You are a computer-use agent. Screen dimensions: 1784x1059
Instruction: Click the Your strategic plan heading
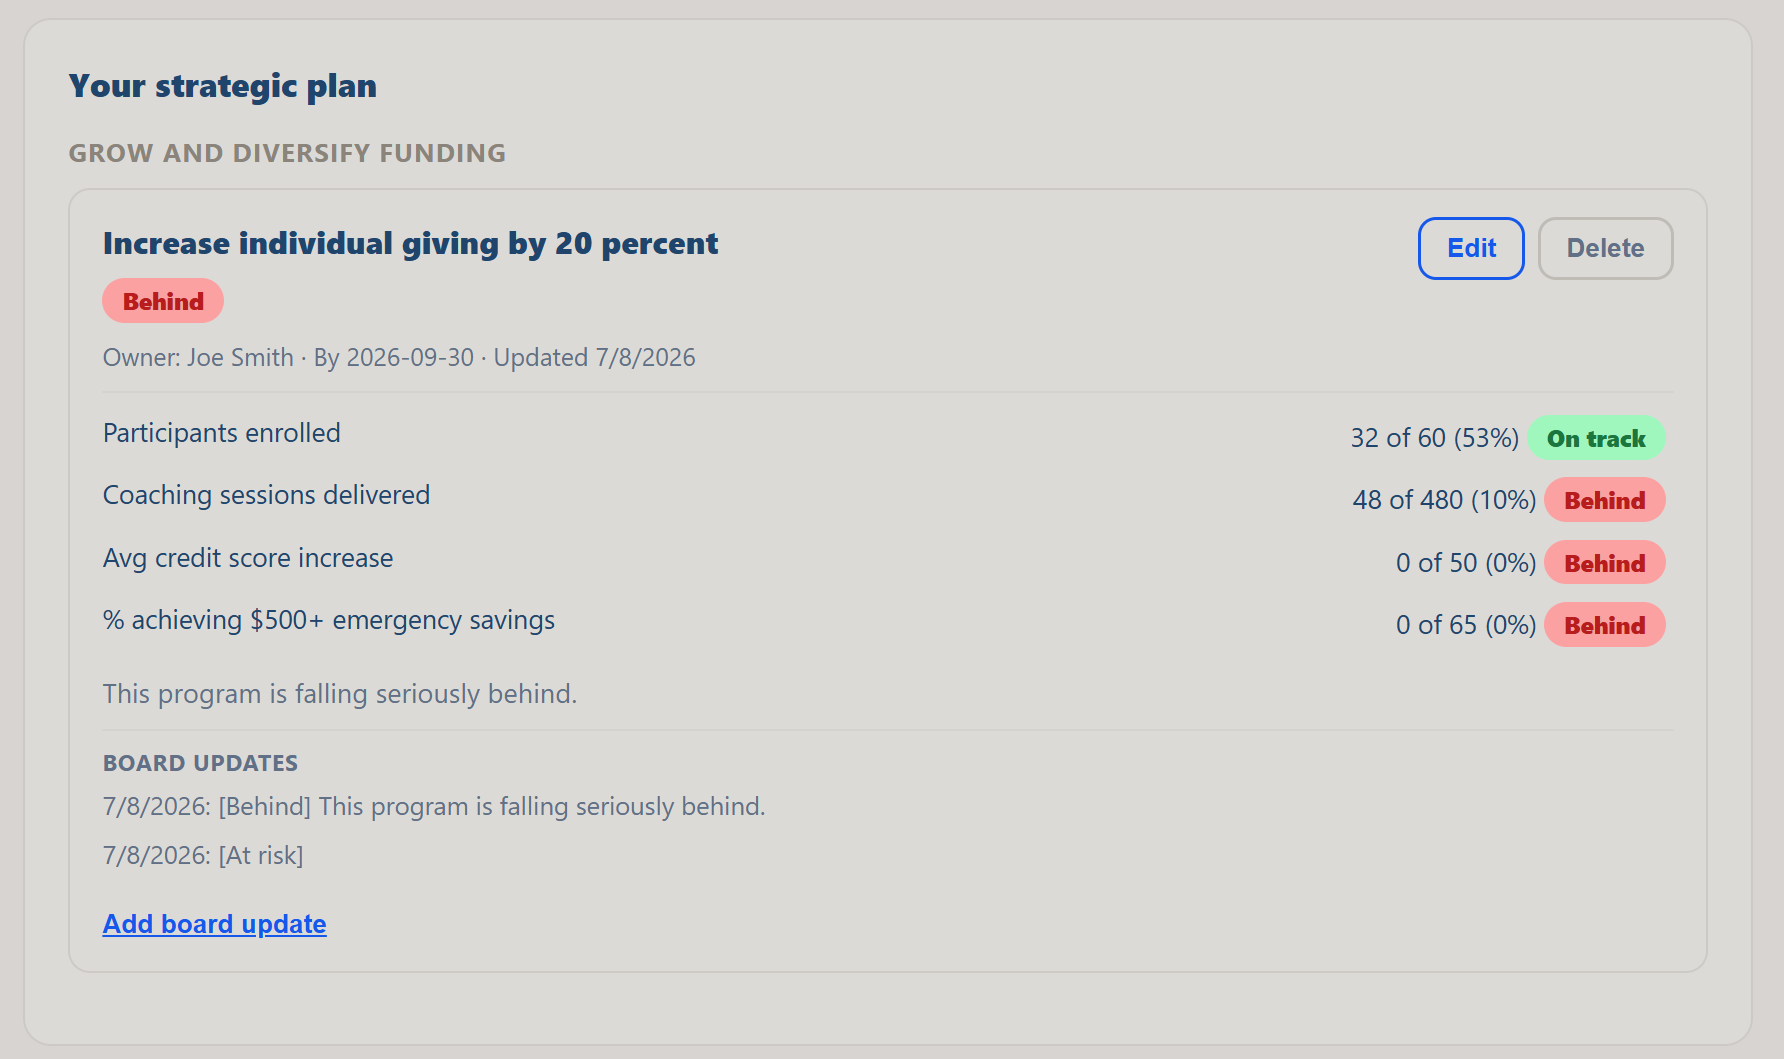pyautogui.click(x=223, y=86)
